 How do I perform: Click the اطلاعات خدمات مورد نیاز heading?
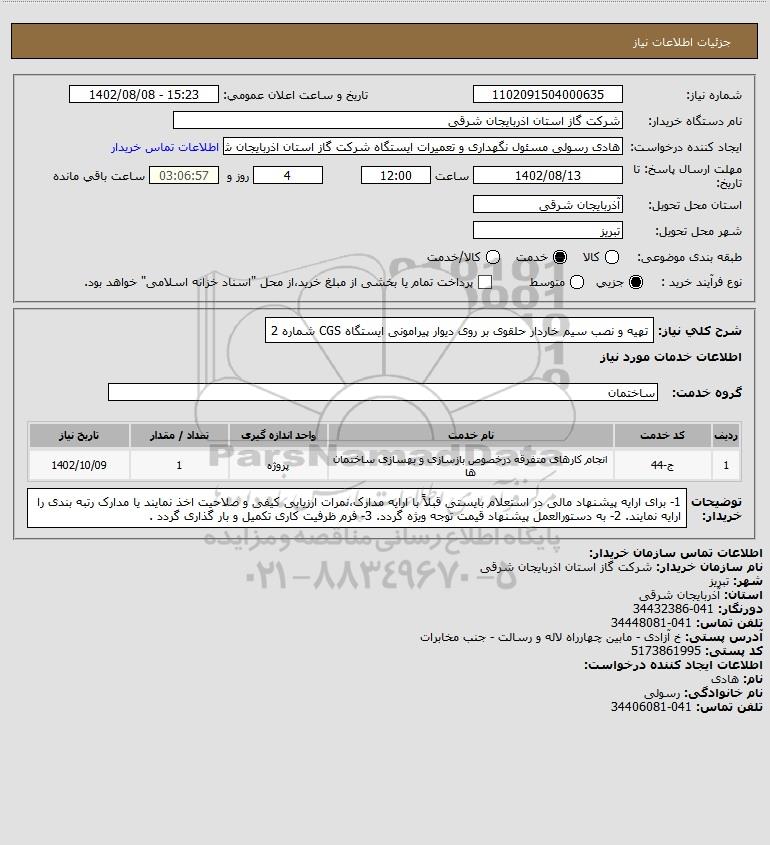point(671,357)
